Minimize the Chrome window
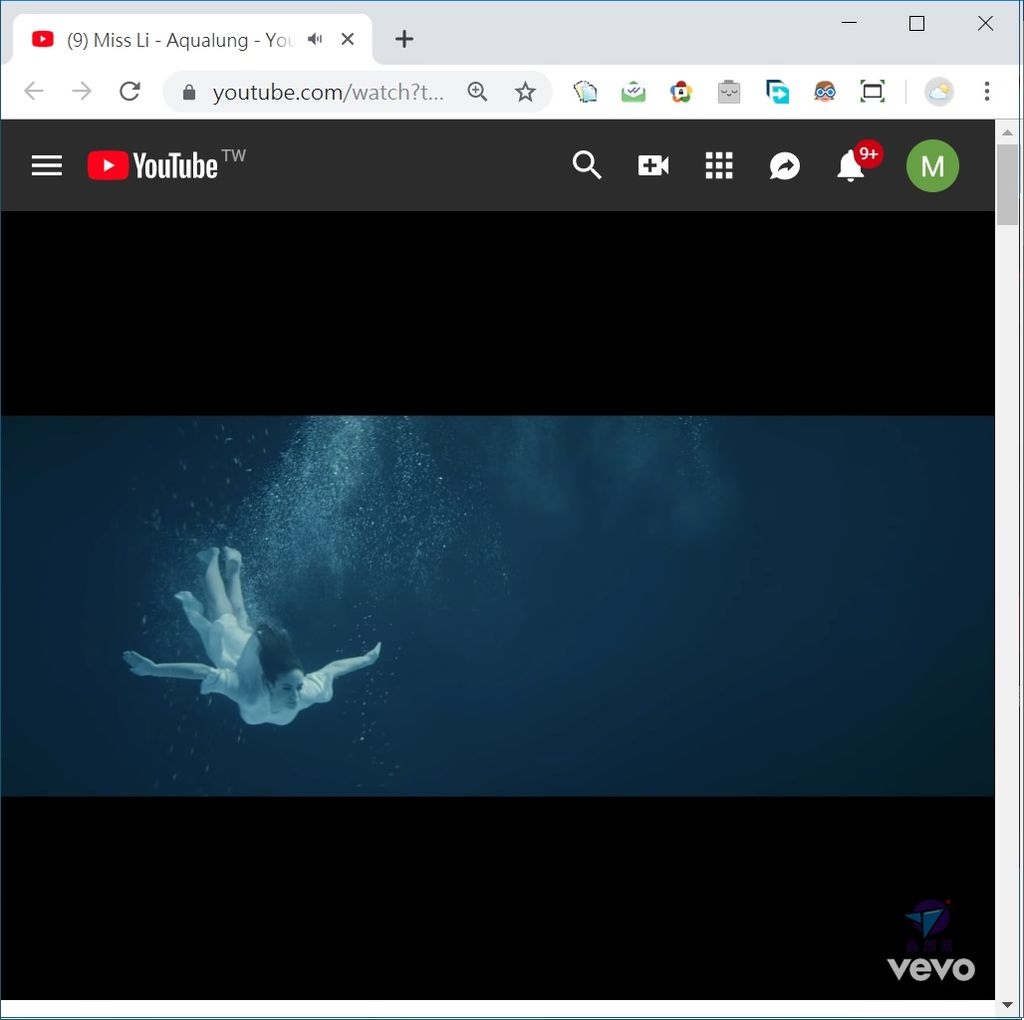The image size is (1024, 1020). [849, 23]
